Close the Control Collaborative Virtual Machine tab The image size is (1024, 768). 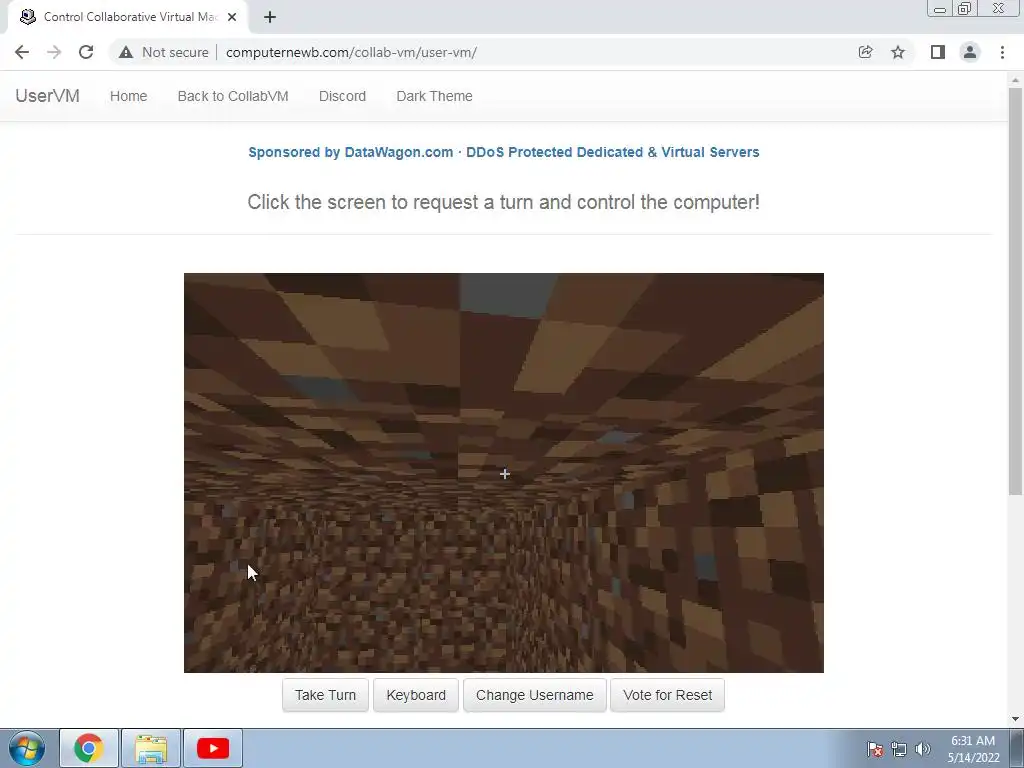(x=232, y=17)
